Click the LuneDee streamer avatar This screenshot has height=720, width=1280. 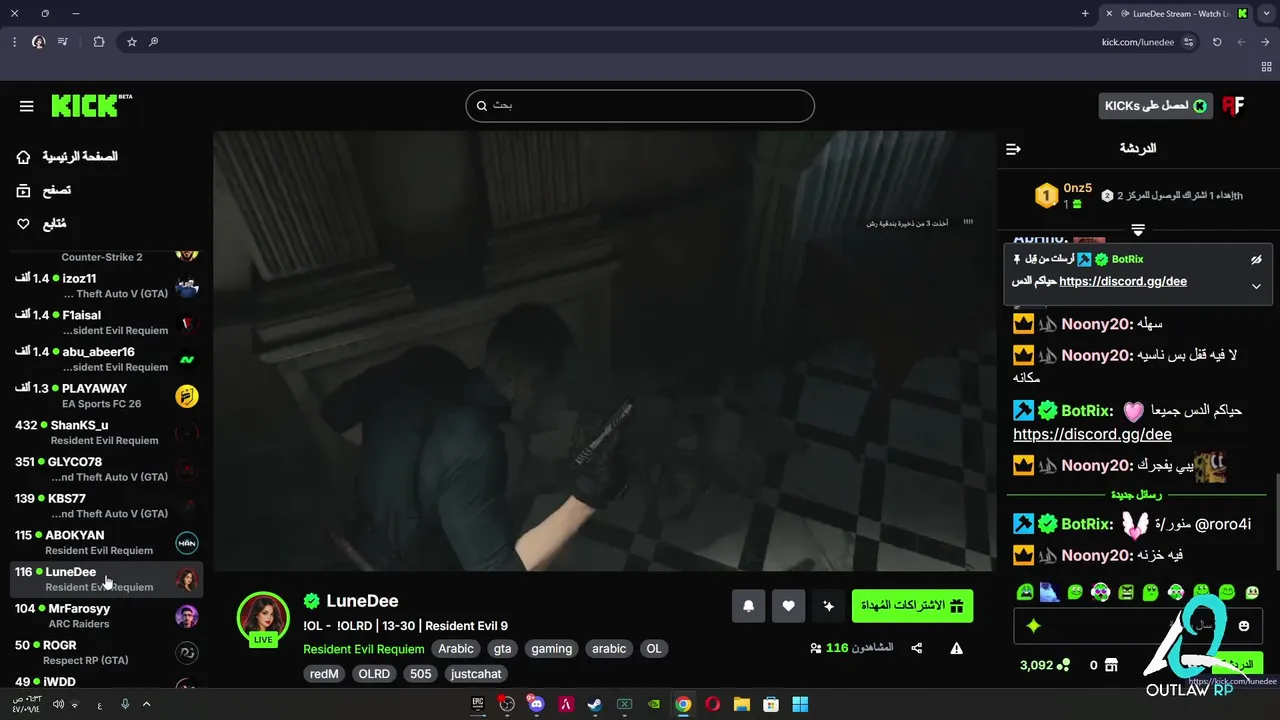263,617
